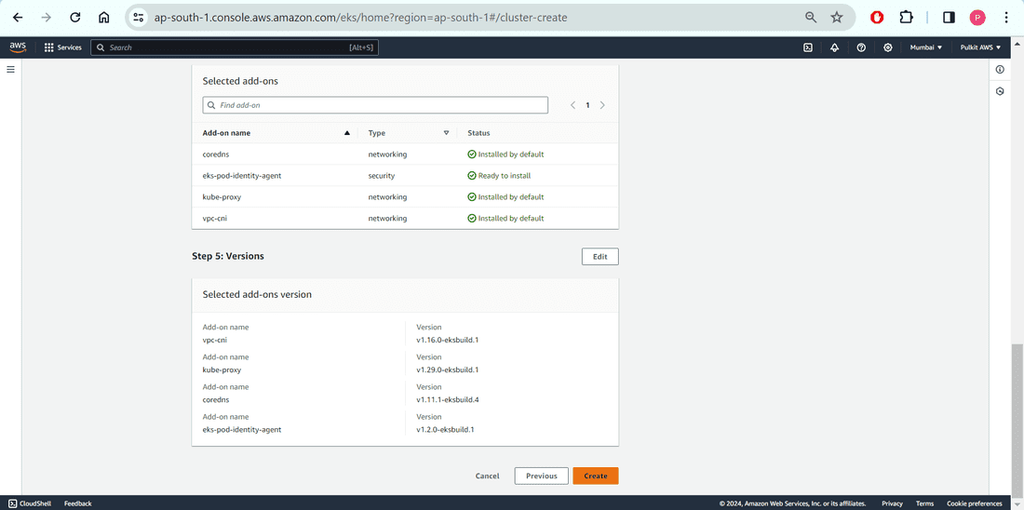Click the AWS logo home icon
The width and height of the screenshot is (1024, 510).
18,47
